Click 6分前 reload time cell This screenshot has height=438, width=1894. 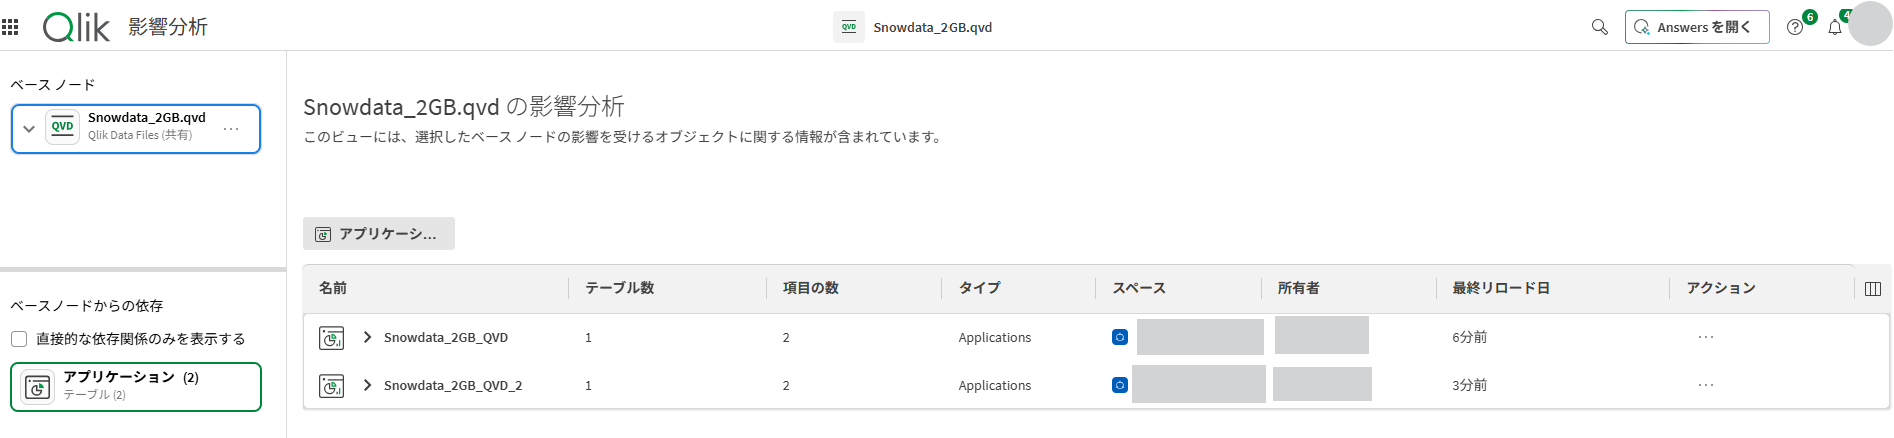click(1470, 338)
